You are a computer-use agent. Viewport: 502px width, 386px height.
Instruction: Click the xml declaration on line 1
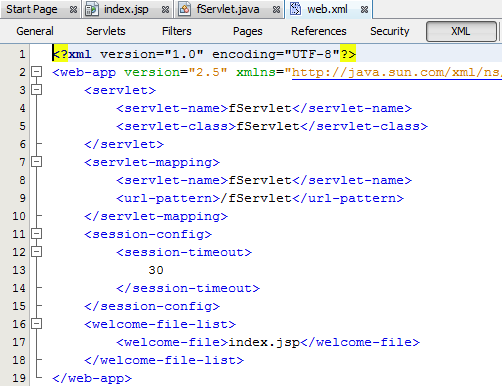point(204,54)
